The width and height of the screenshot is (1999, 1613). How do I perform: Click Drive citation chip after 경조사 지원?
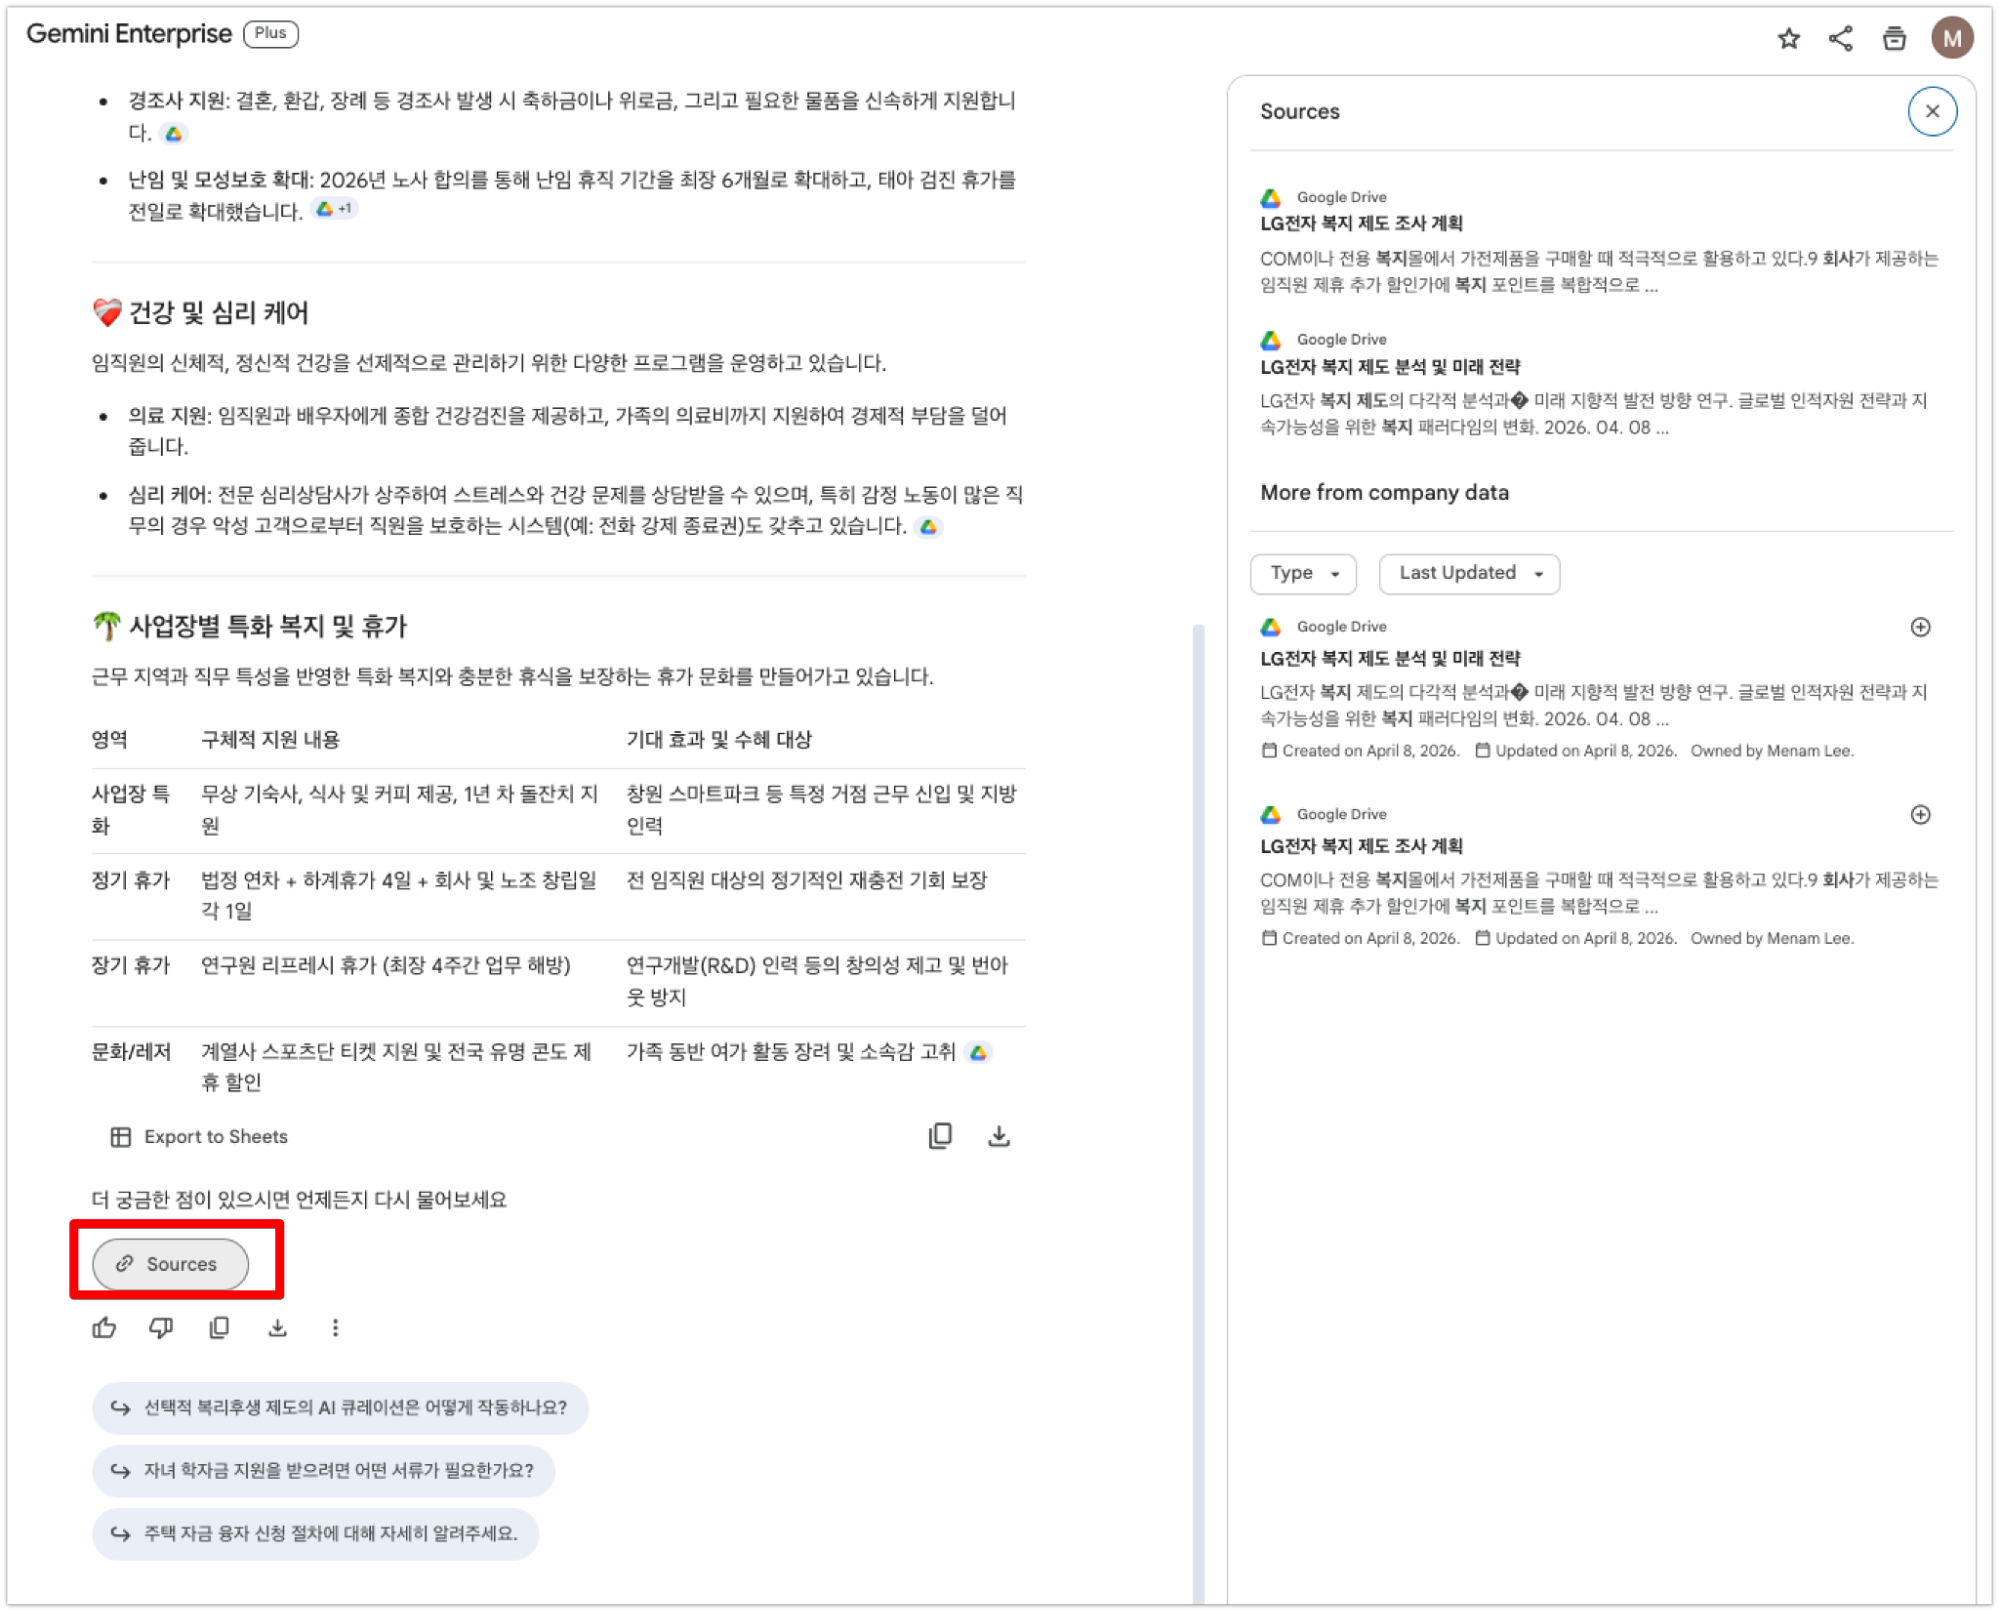tap(174, 134)
